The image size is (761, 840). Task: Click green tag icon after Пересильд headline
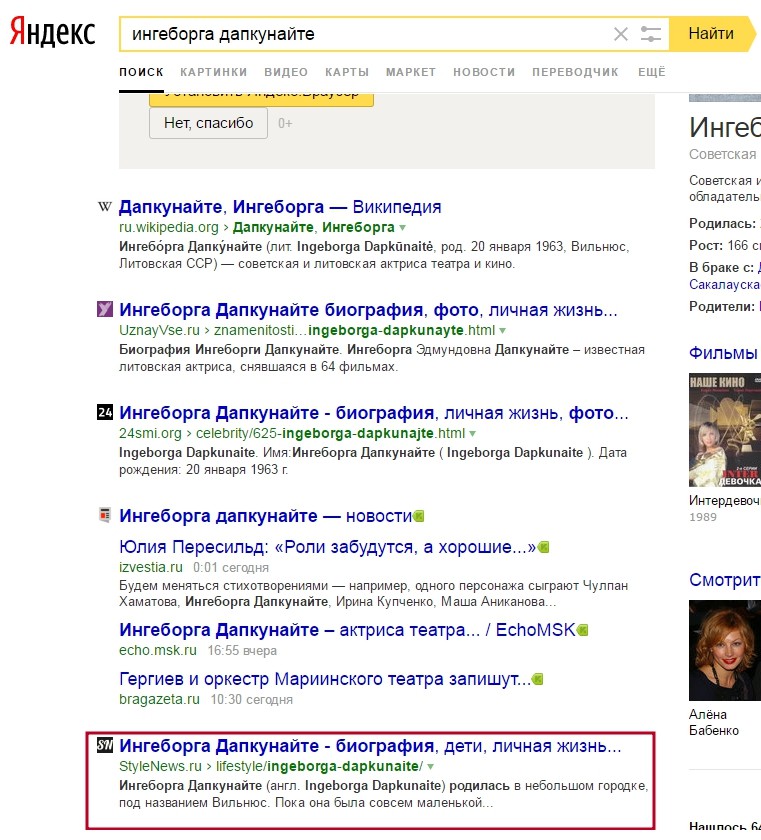(543, 548)
